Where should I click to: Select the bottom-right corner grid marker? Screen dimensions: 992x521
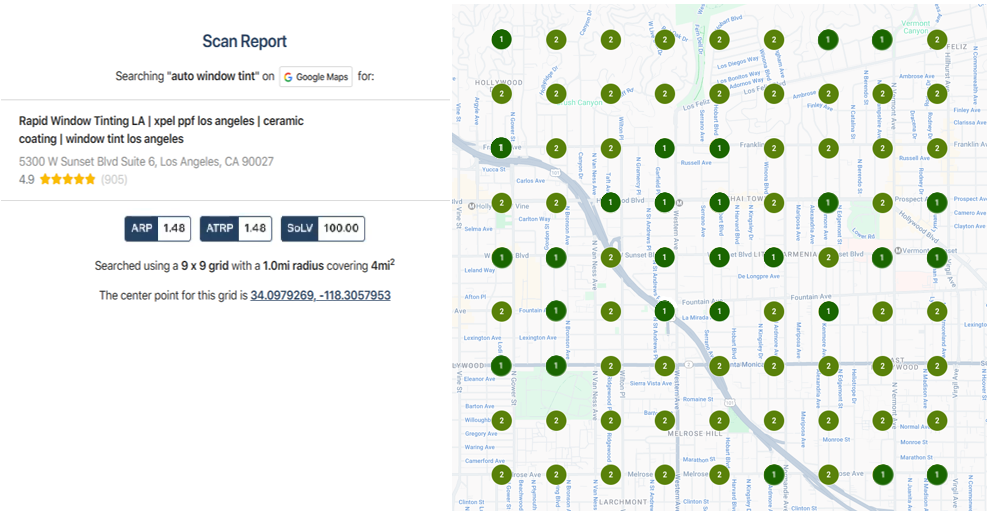[x=936, y=474]
